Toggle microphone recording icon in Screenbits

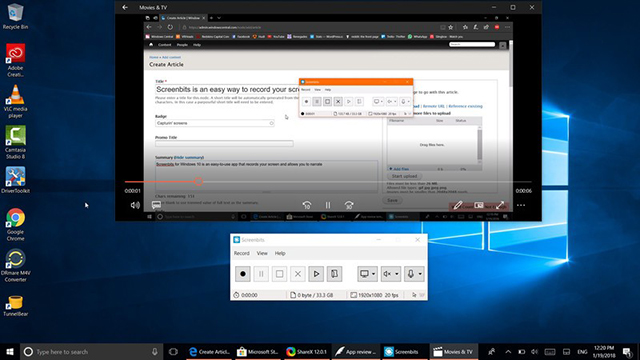(411, 274)
